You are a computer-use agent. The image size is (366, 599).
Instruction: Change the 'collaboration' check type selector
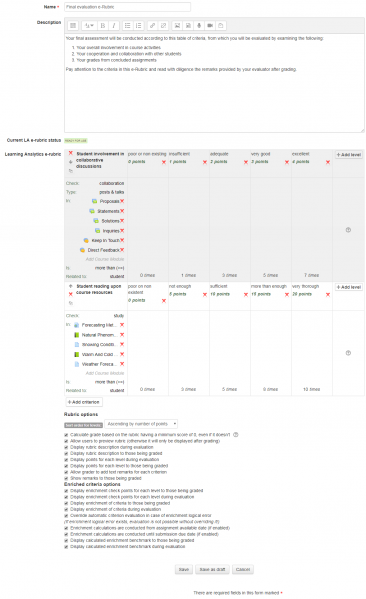112,183
